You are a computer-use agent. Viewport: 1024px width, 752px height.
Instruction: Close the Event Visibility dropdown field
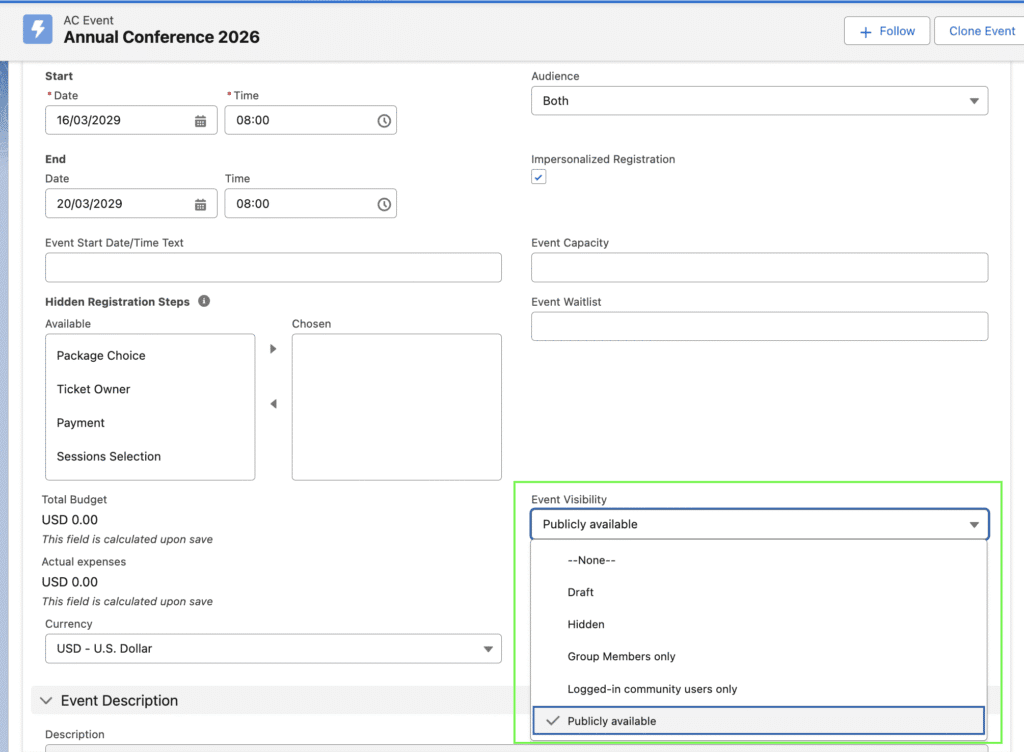point(758,525)
